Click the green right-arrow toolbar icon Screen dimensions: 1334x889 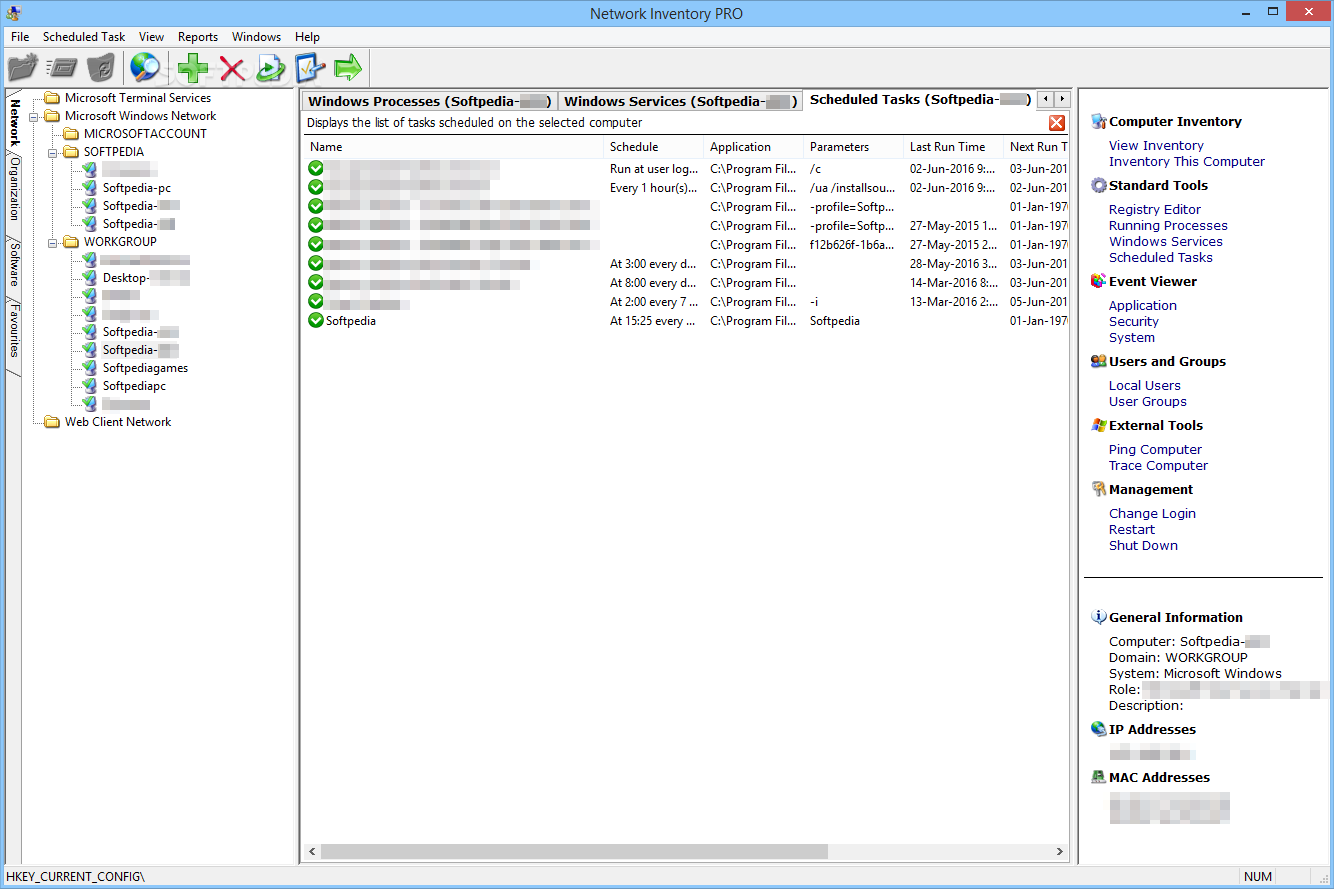coord(348,68)
